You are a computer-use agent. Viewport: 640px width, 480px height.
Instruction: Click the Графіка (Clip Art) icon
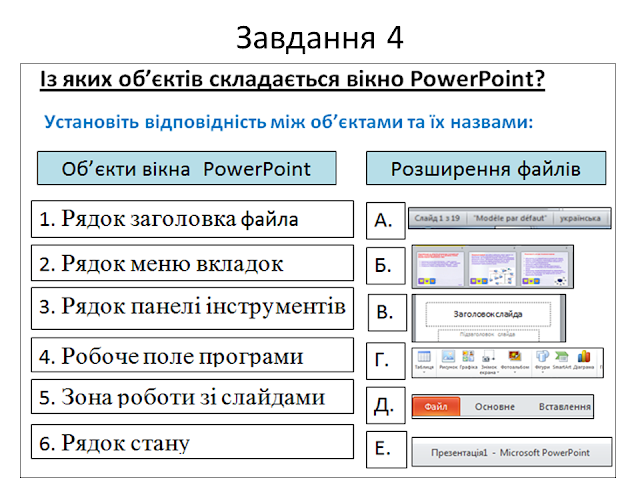468,356
